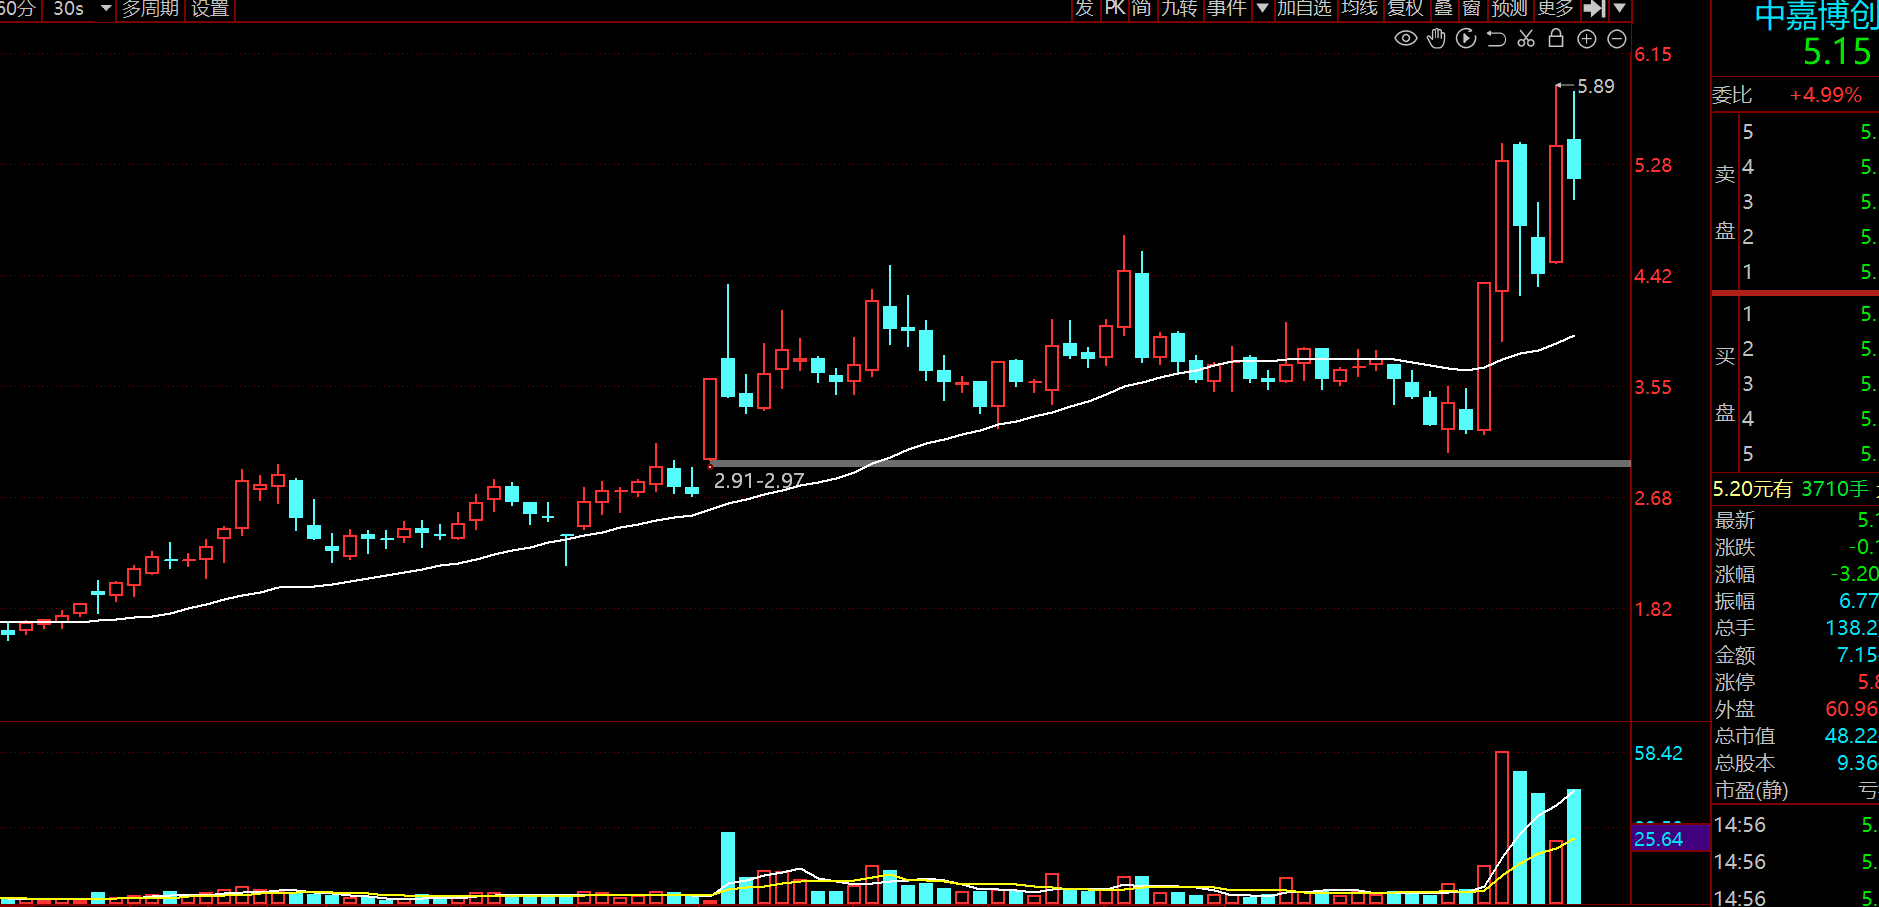Click the 加自选 add to watchlist button

(1304, 9)
